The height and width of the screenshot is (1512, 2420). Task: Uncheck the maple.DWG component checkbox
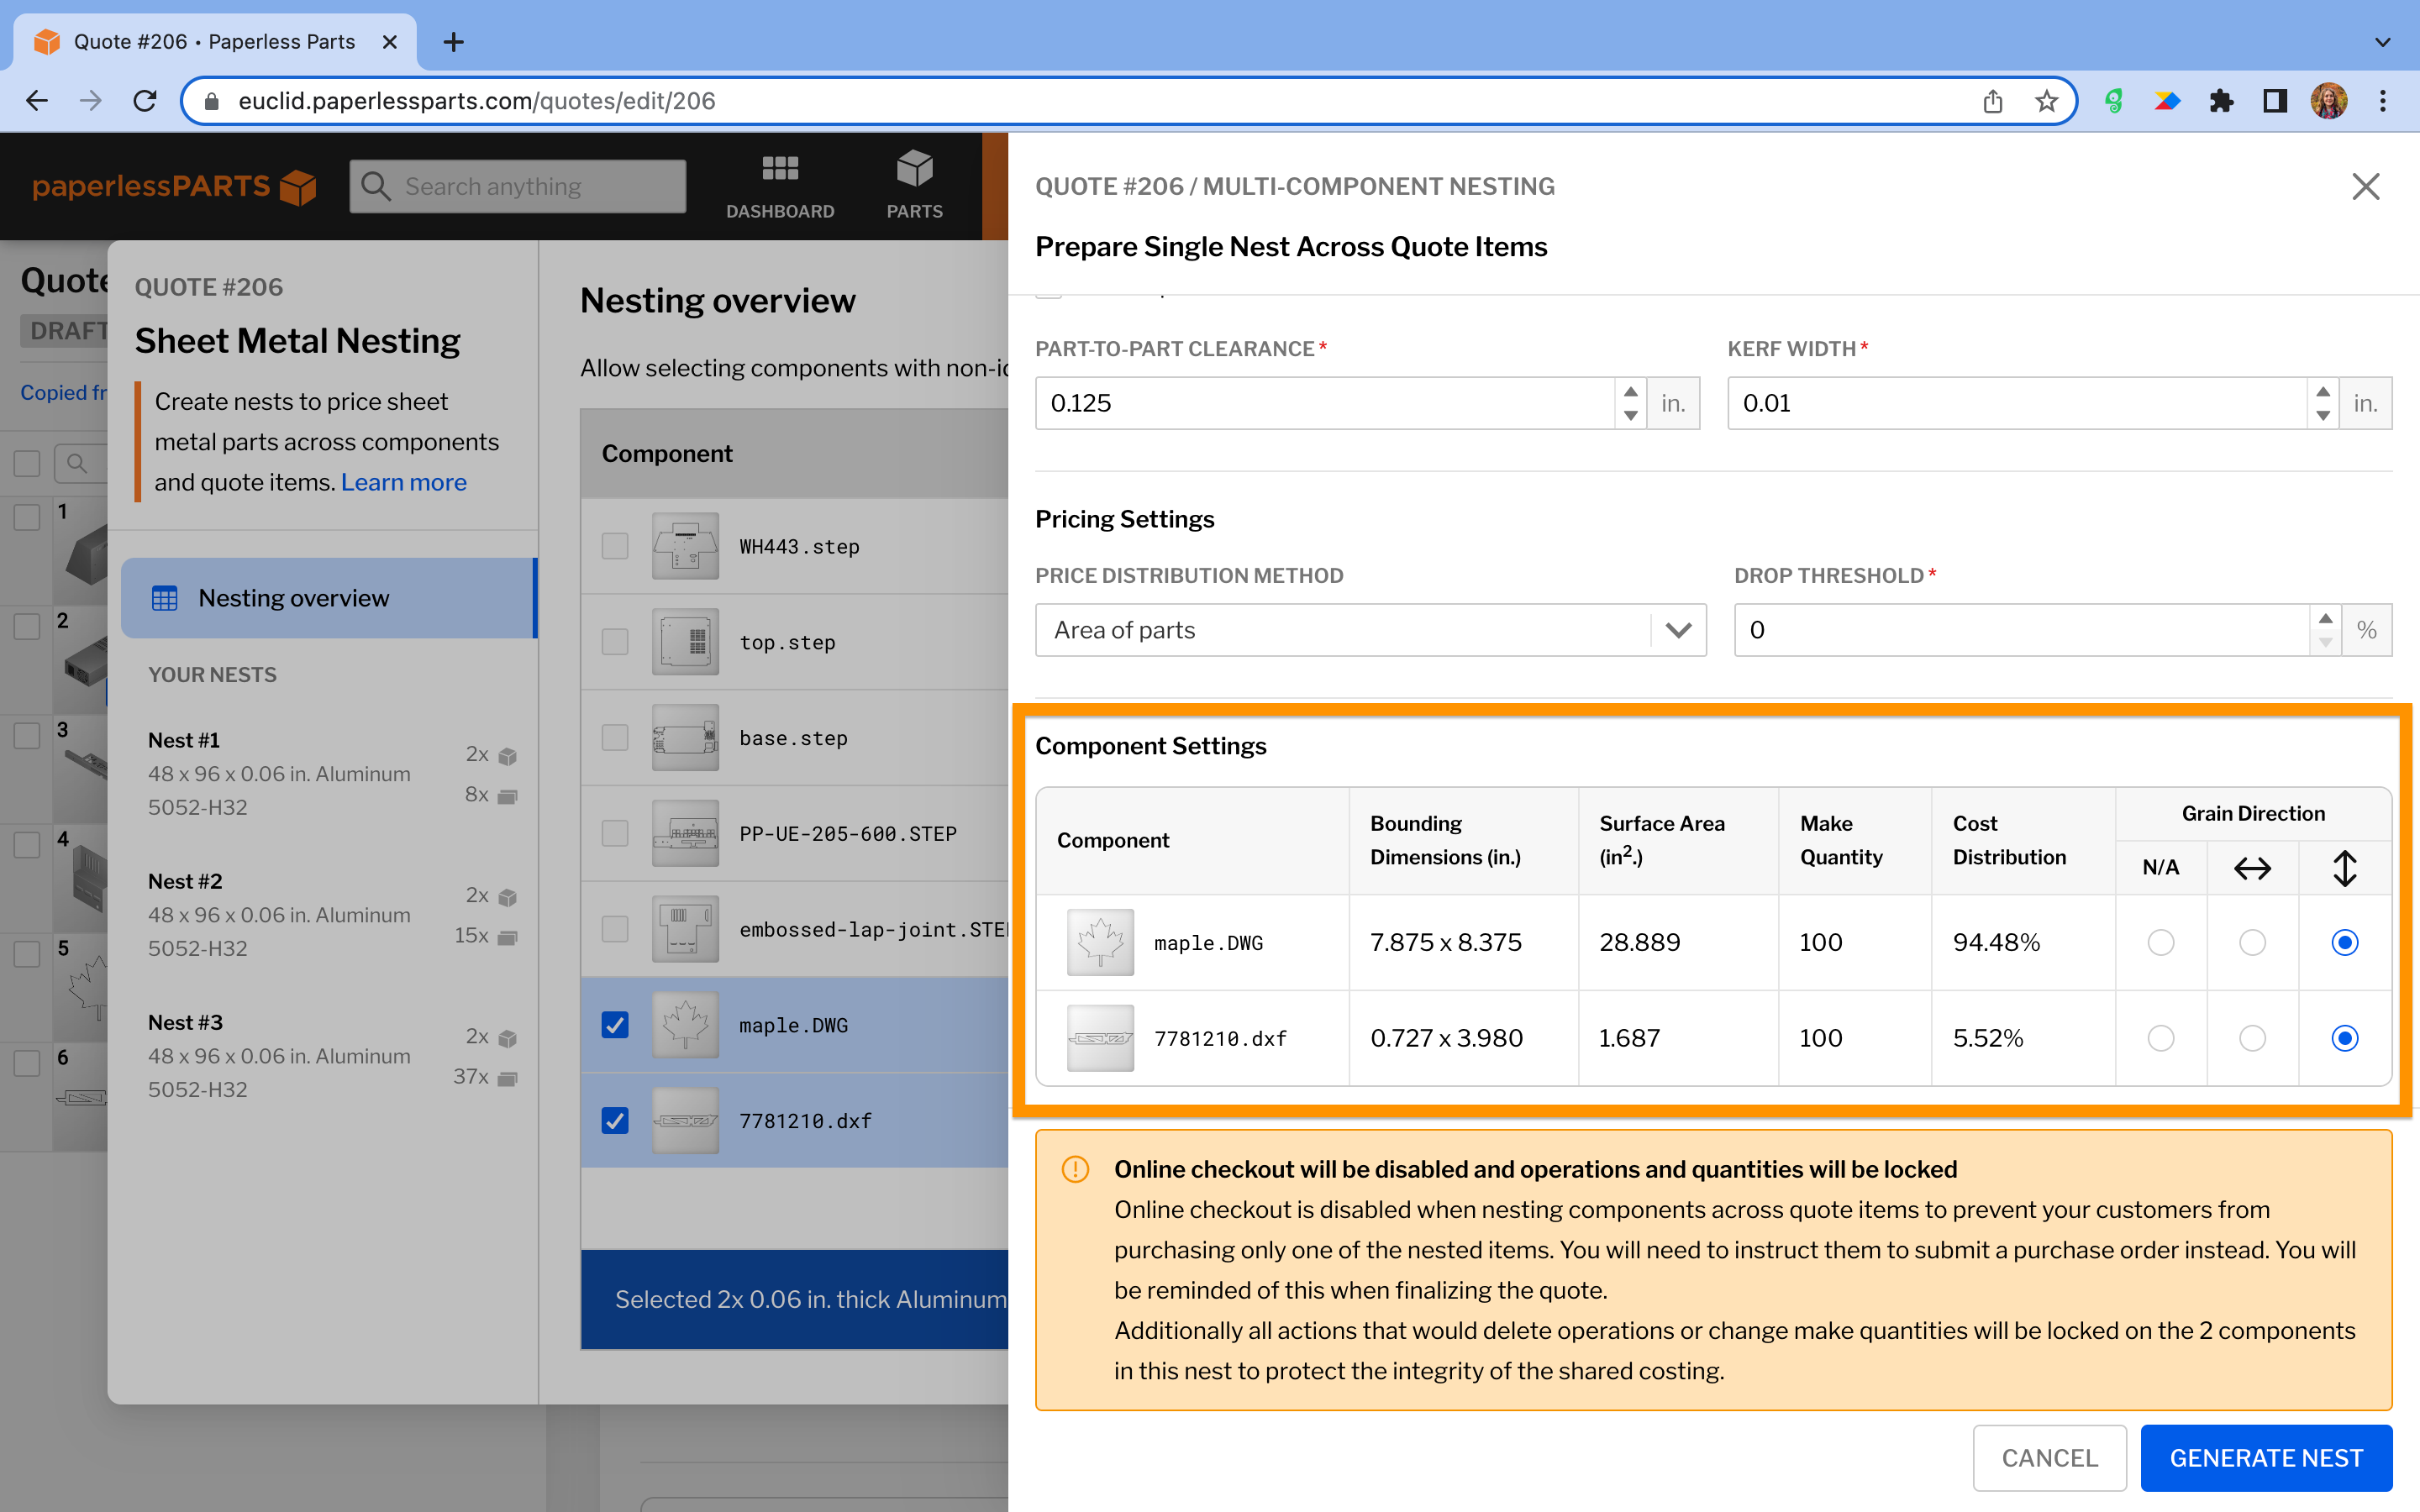pyautogui.click(x=614, y=1024)
